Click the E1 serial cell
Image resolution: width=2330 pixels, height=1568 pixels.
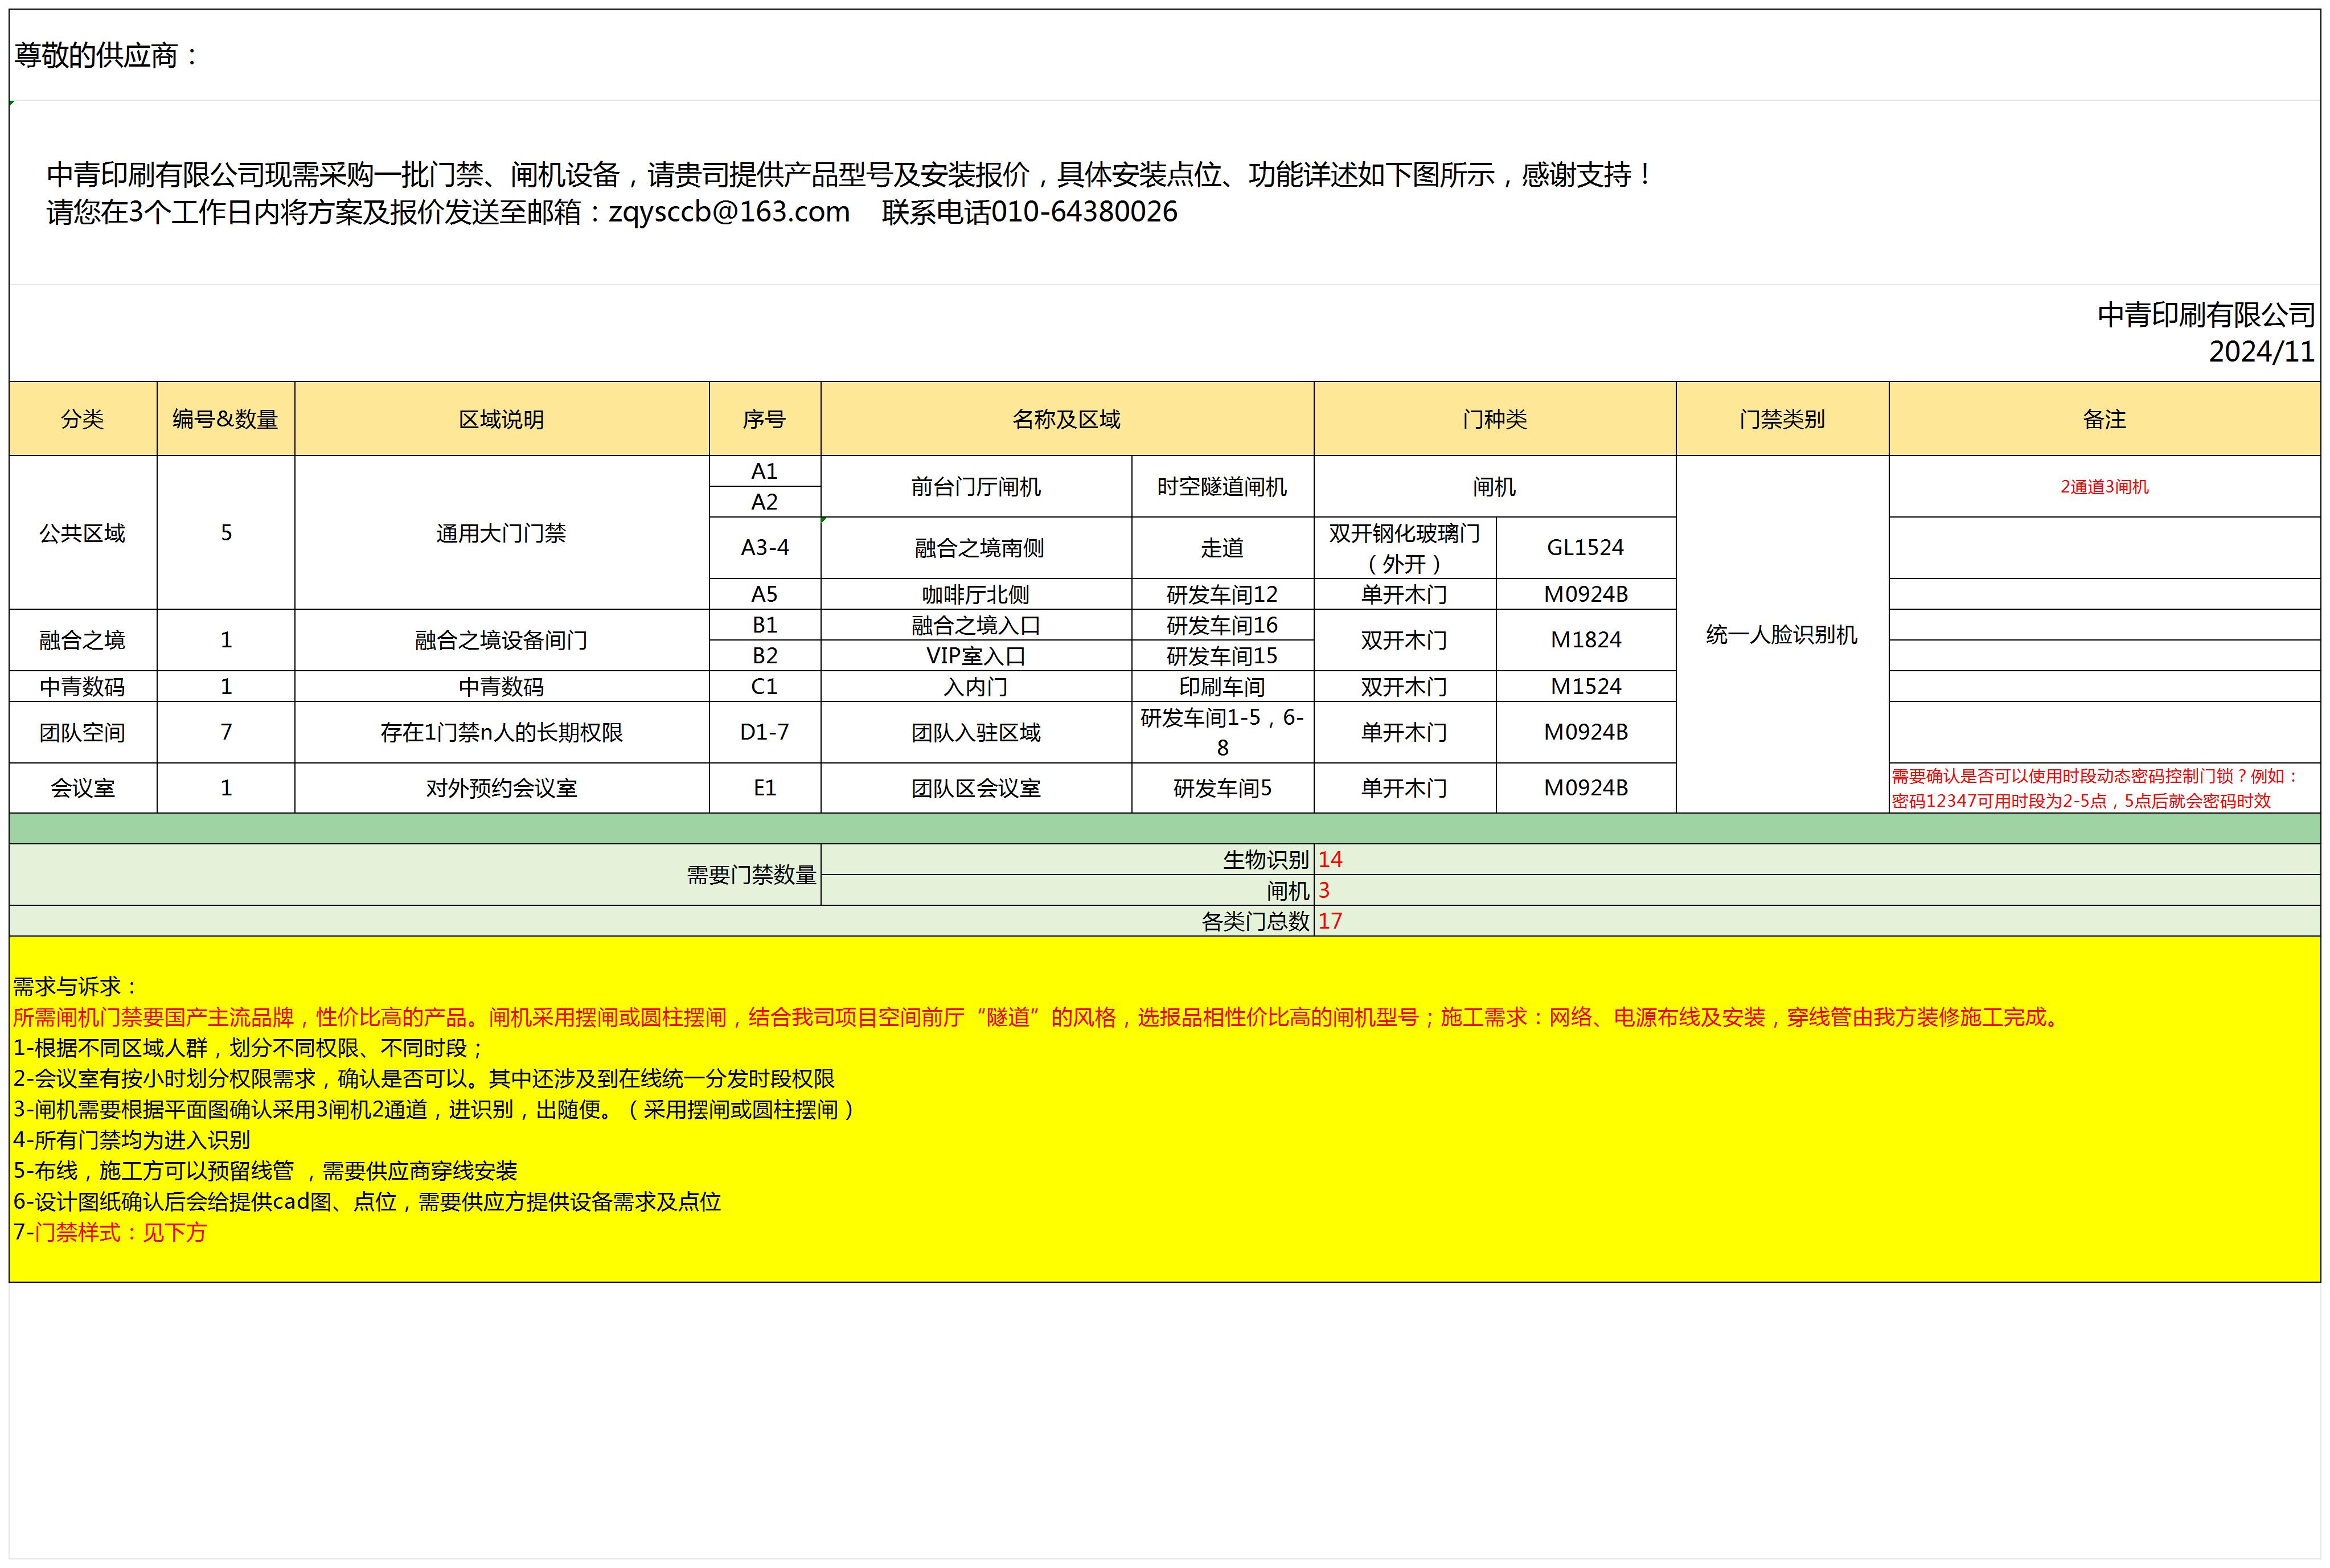pos(765,788)
